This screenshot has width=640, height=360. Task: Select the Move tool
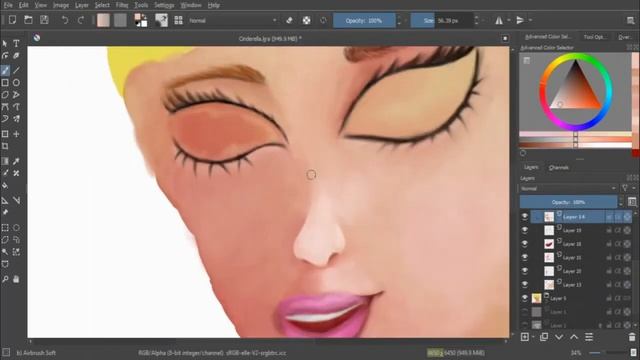(x=16, y=134)
